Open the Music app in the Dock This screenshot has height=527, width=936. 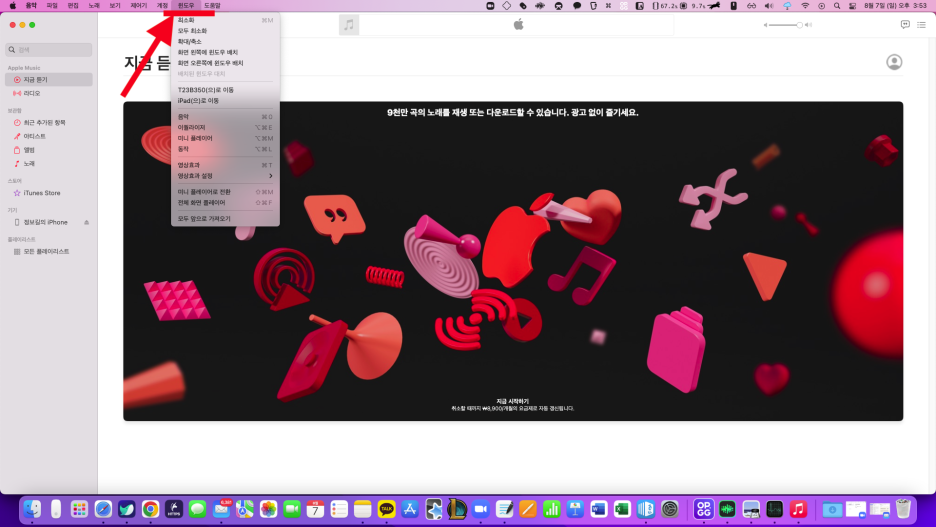point(798,509)
